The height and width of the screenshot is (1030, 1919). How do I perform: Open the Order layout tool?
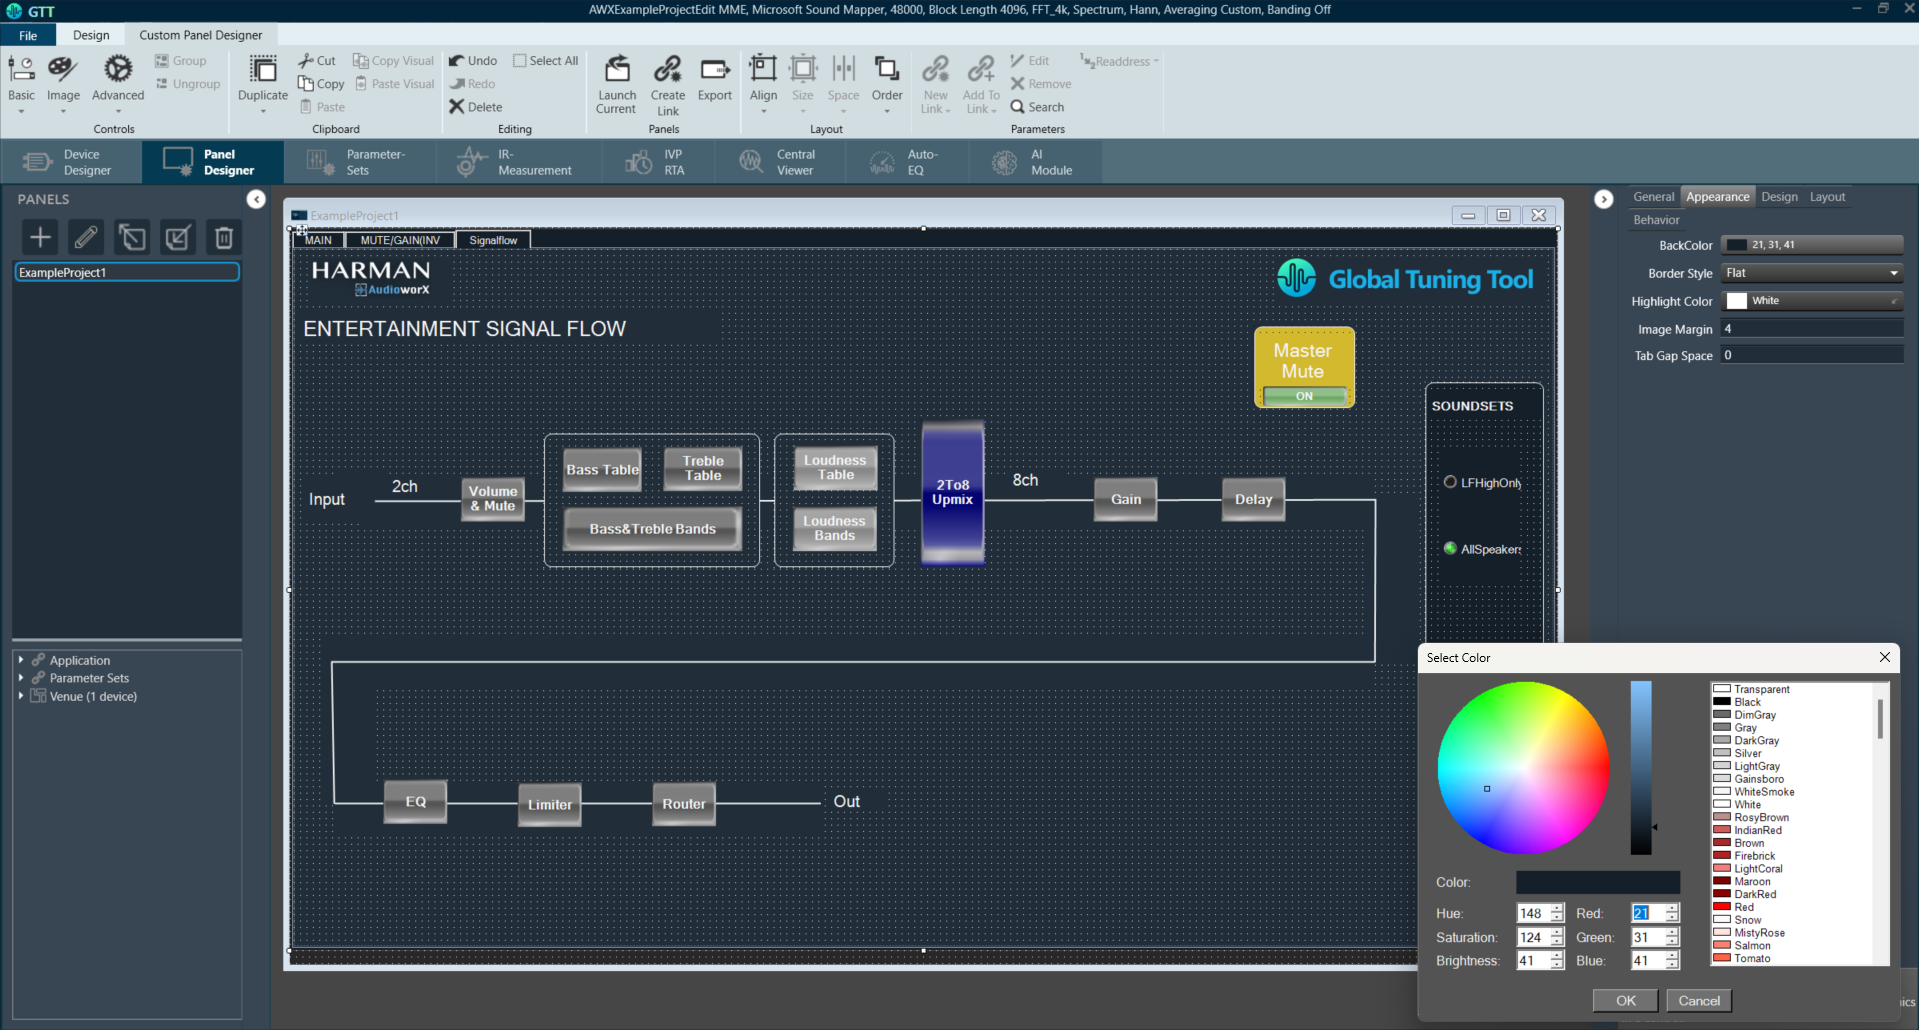887,83
